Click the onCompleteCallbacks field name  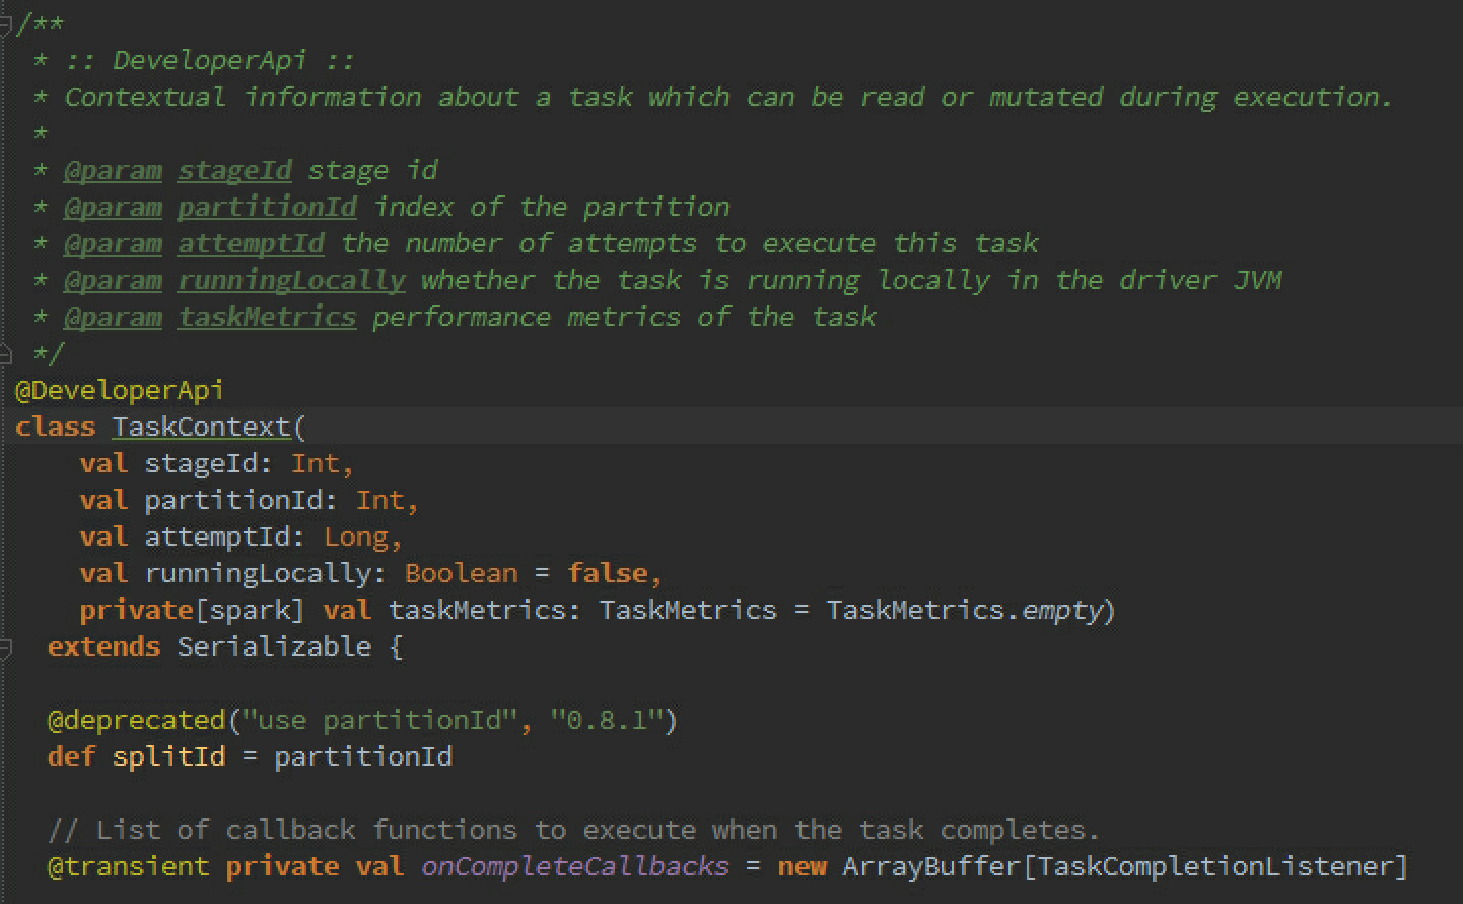click(x=575, y=866)
